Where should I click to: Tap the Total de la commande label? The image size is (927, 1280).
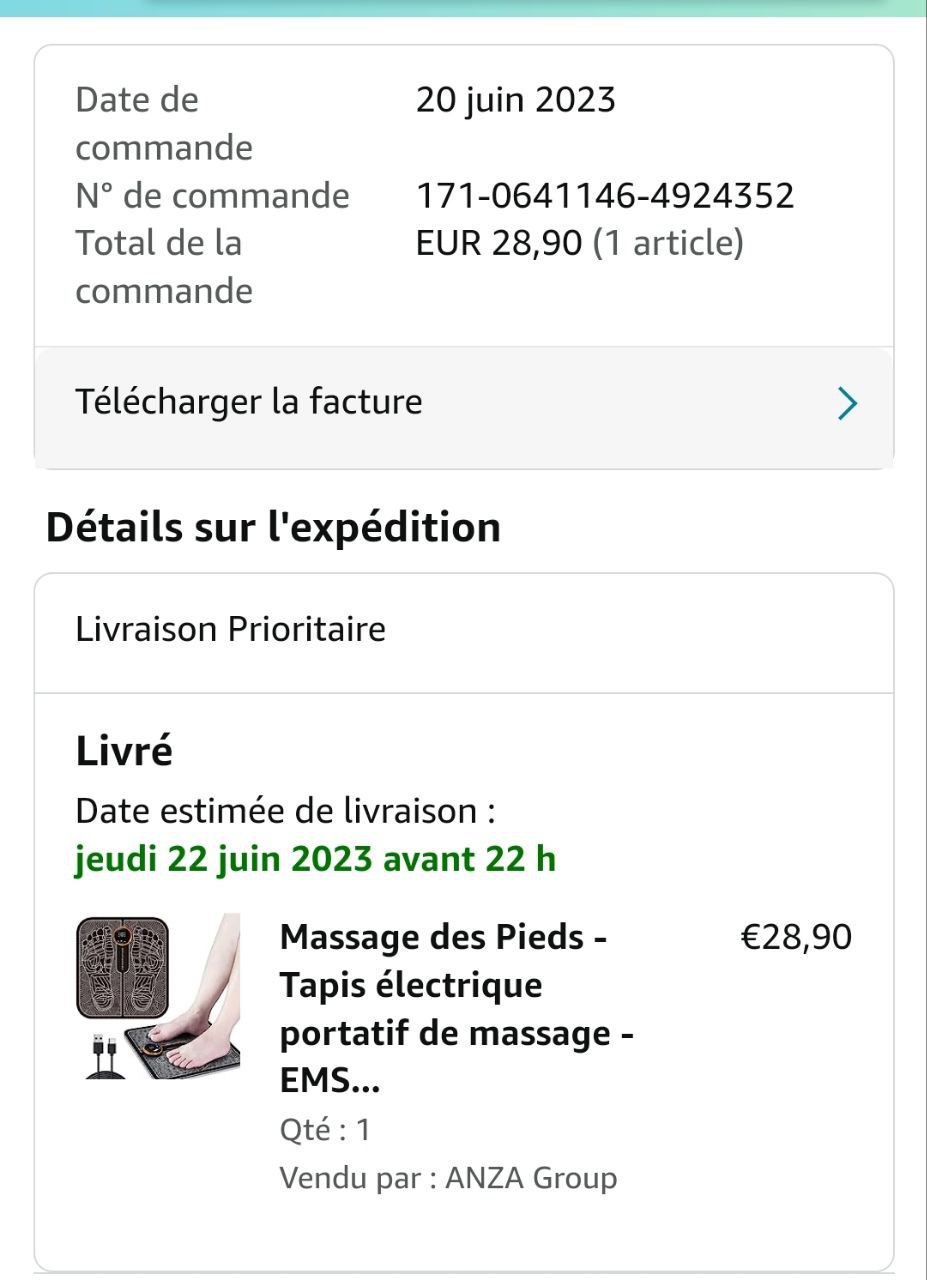click(163, 267)
